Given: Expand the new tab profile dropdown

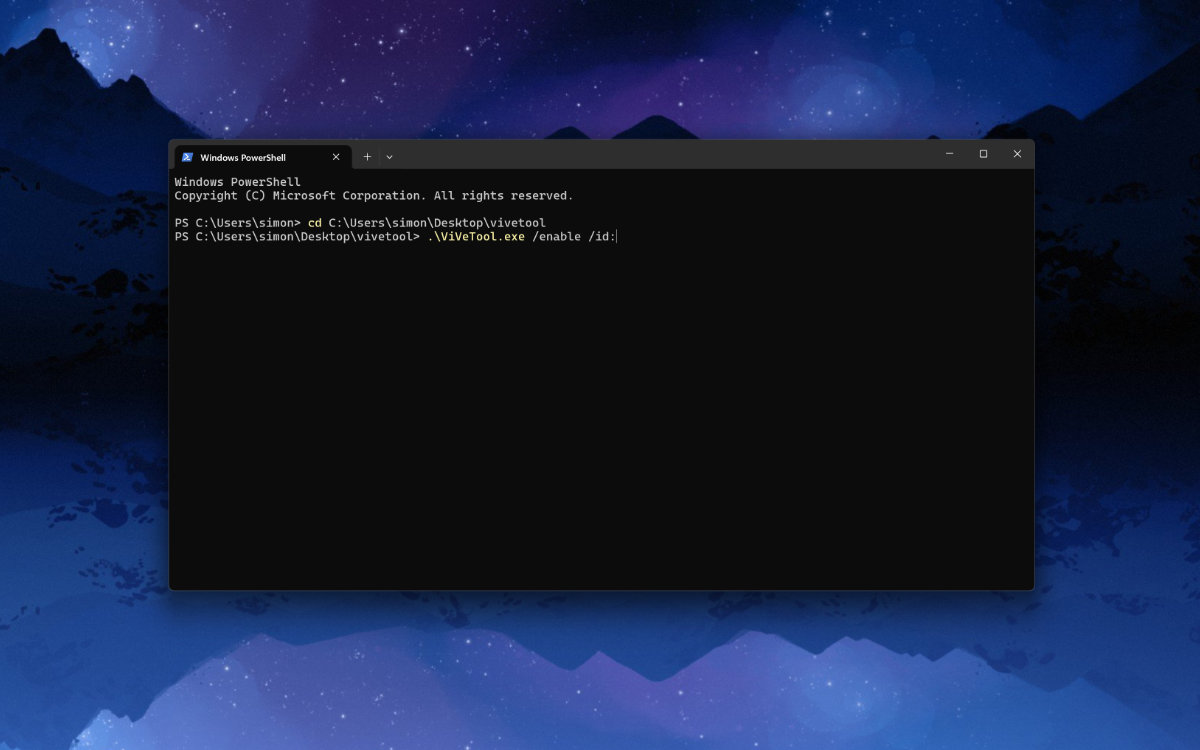Looking at the screenshot, I should tap(389, 157).
